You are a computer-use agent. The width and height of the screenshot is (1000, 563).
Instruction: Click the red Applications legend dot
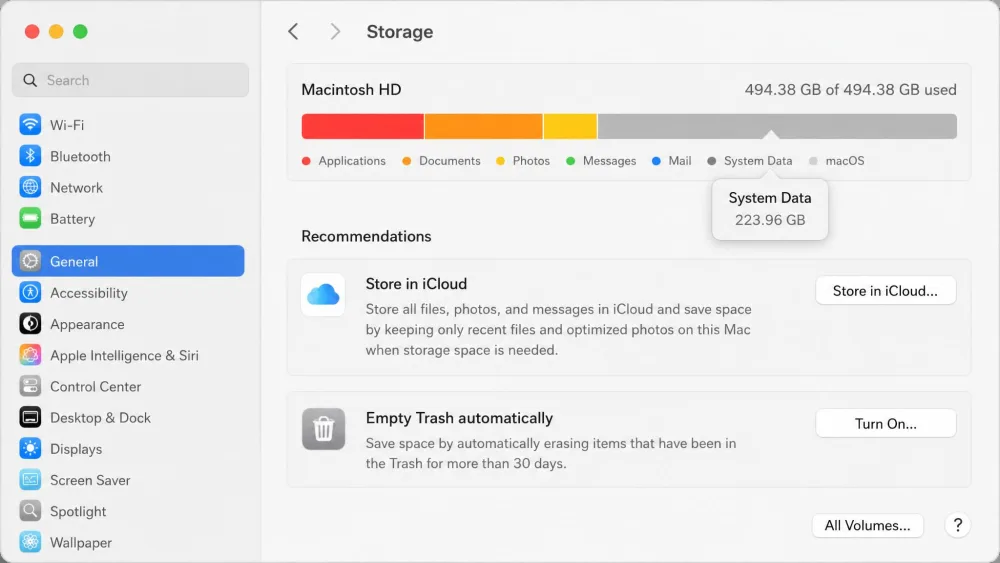coord(306,161)
